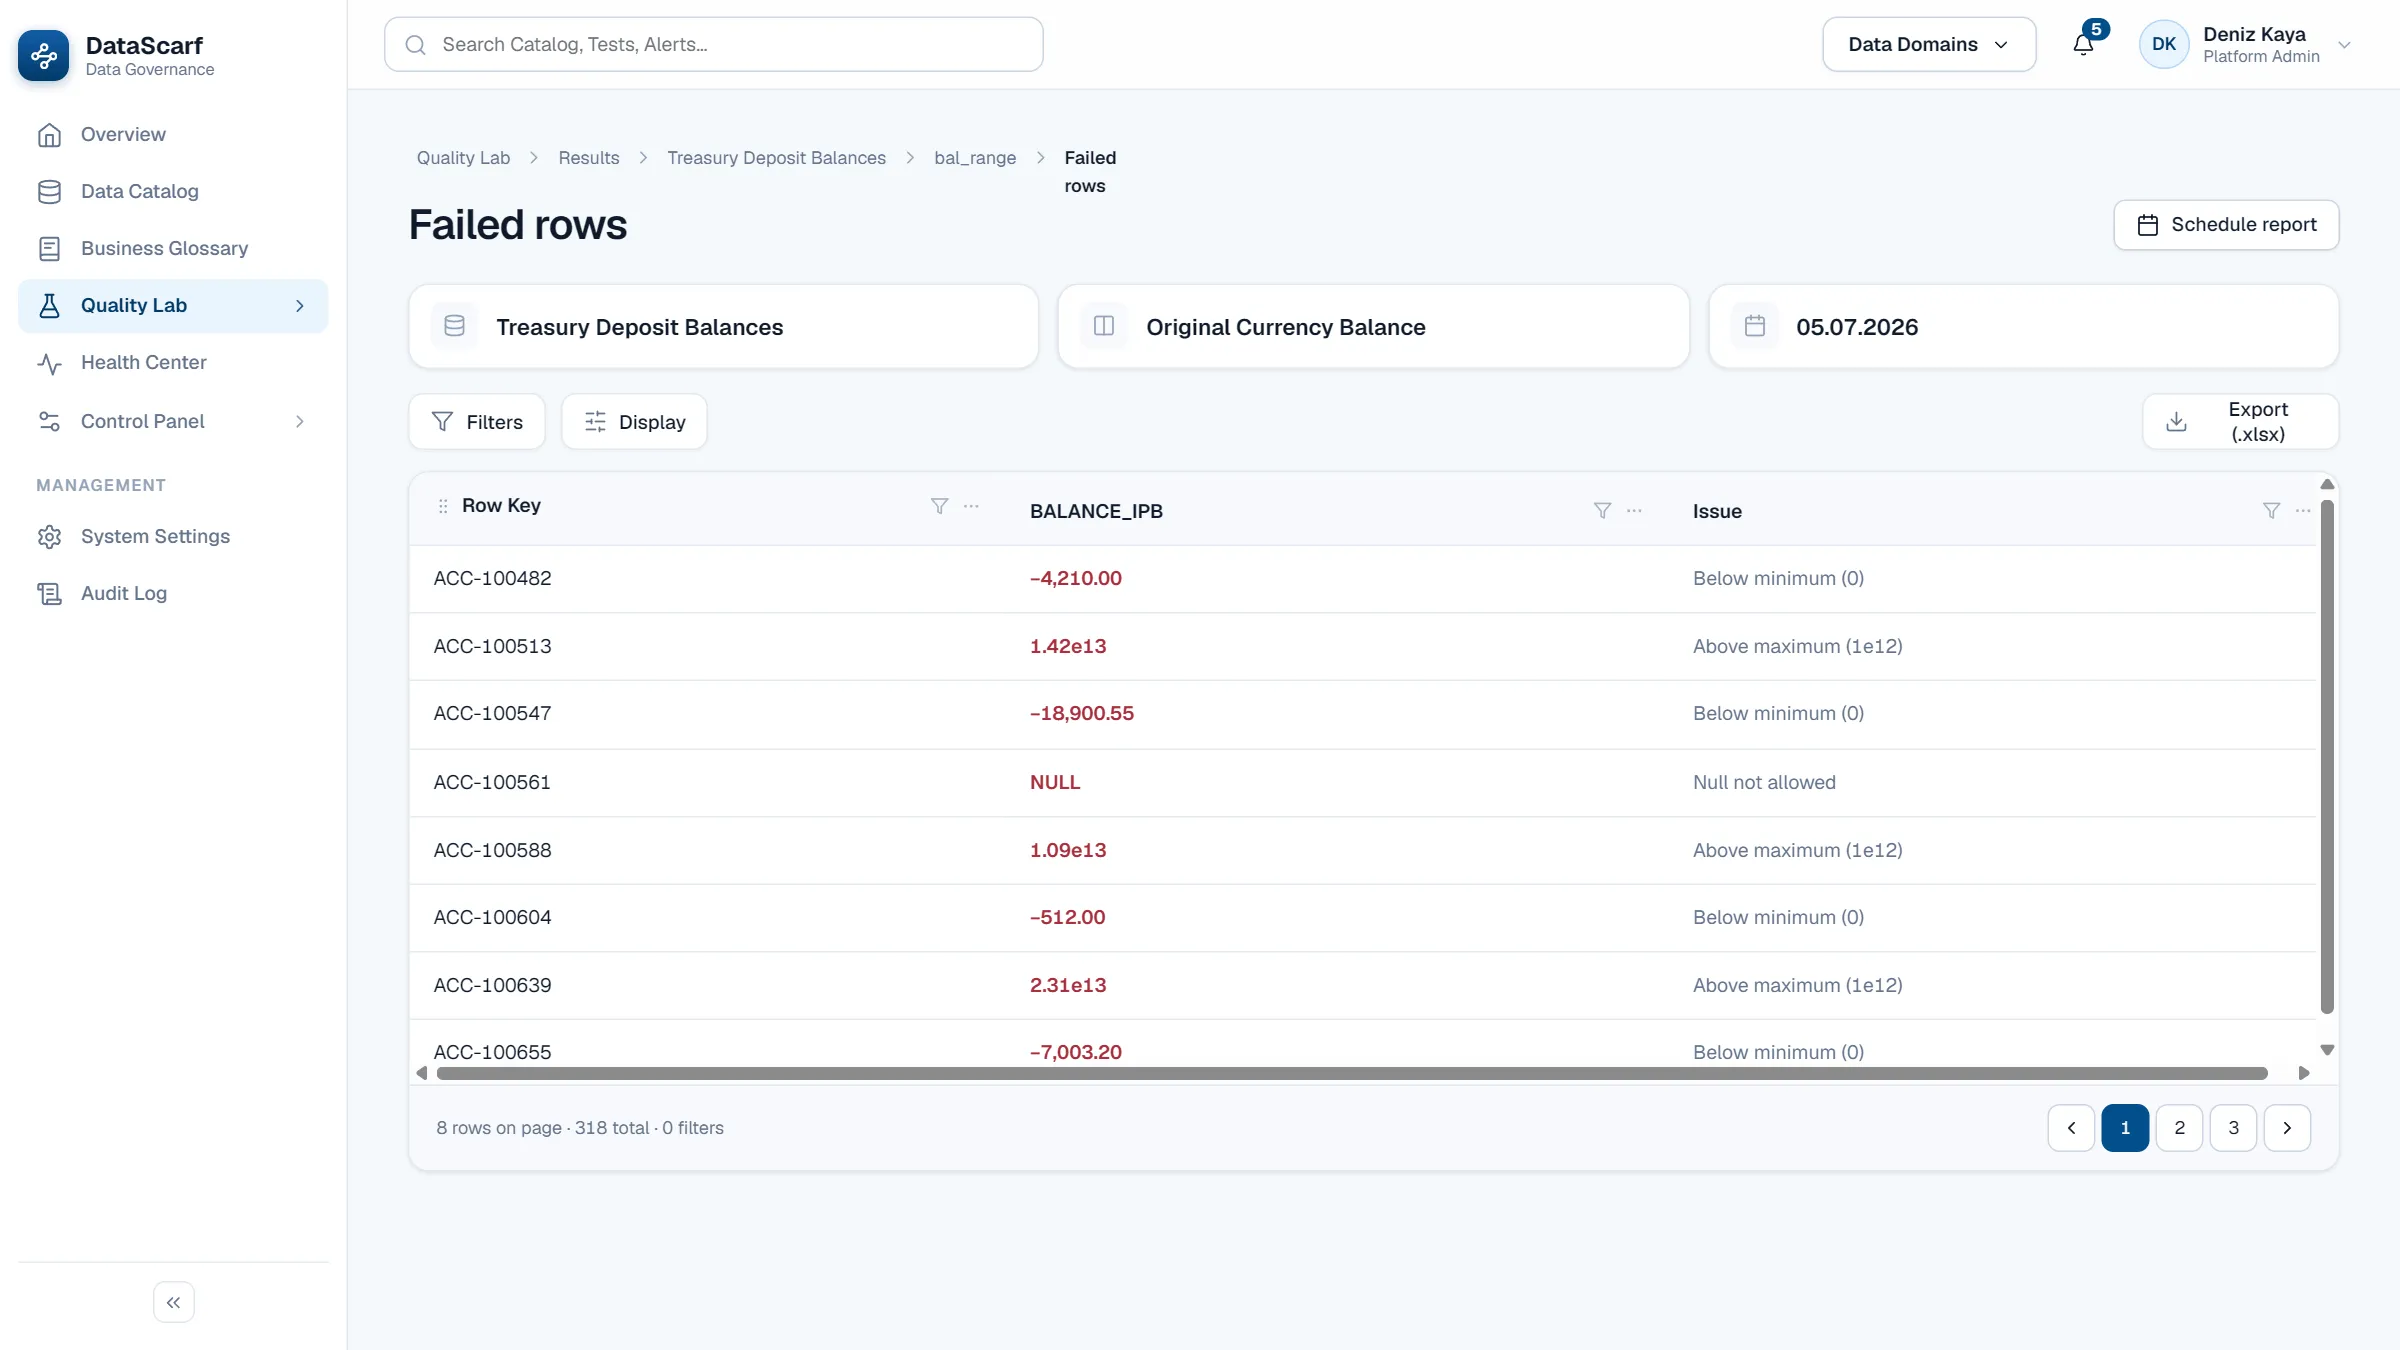Open Issue column more options menu
This screenshot has height=1350, width=2400.
click(2303, 511)
